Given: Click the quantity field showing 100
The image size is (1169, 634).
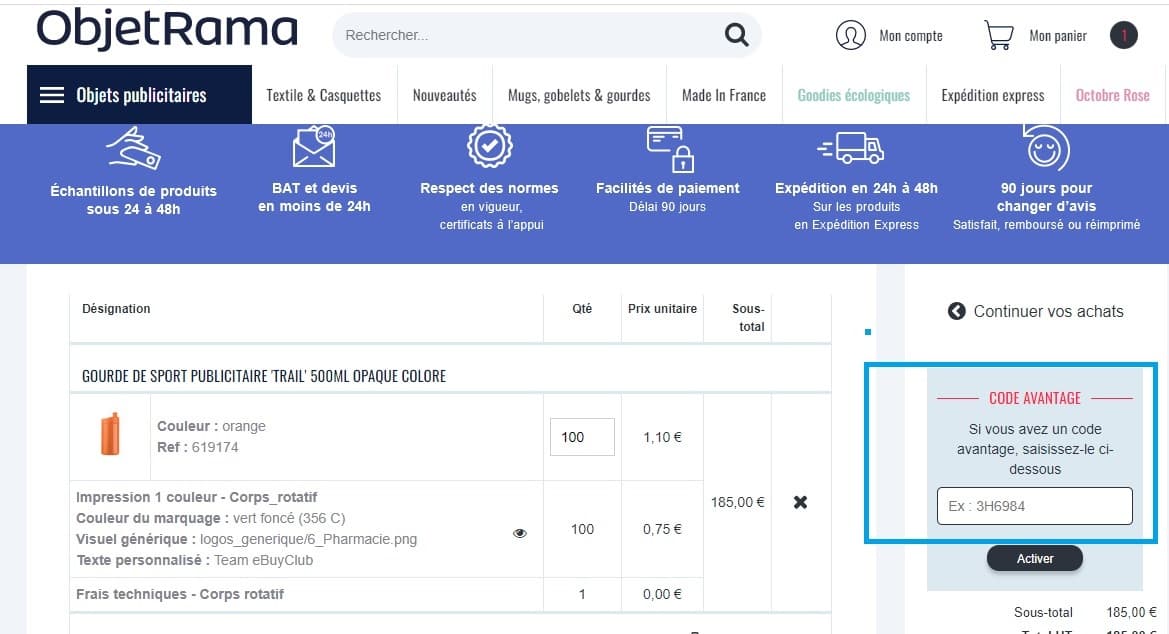Looking at the screenshot, I should (x=581, y=436).
